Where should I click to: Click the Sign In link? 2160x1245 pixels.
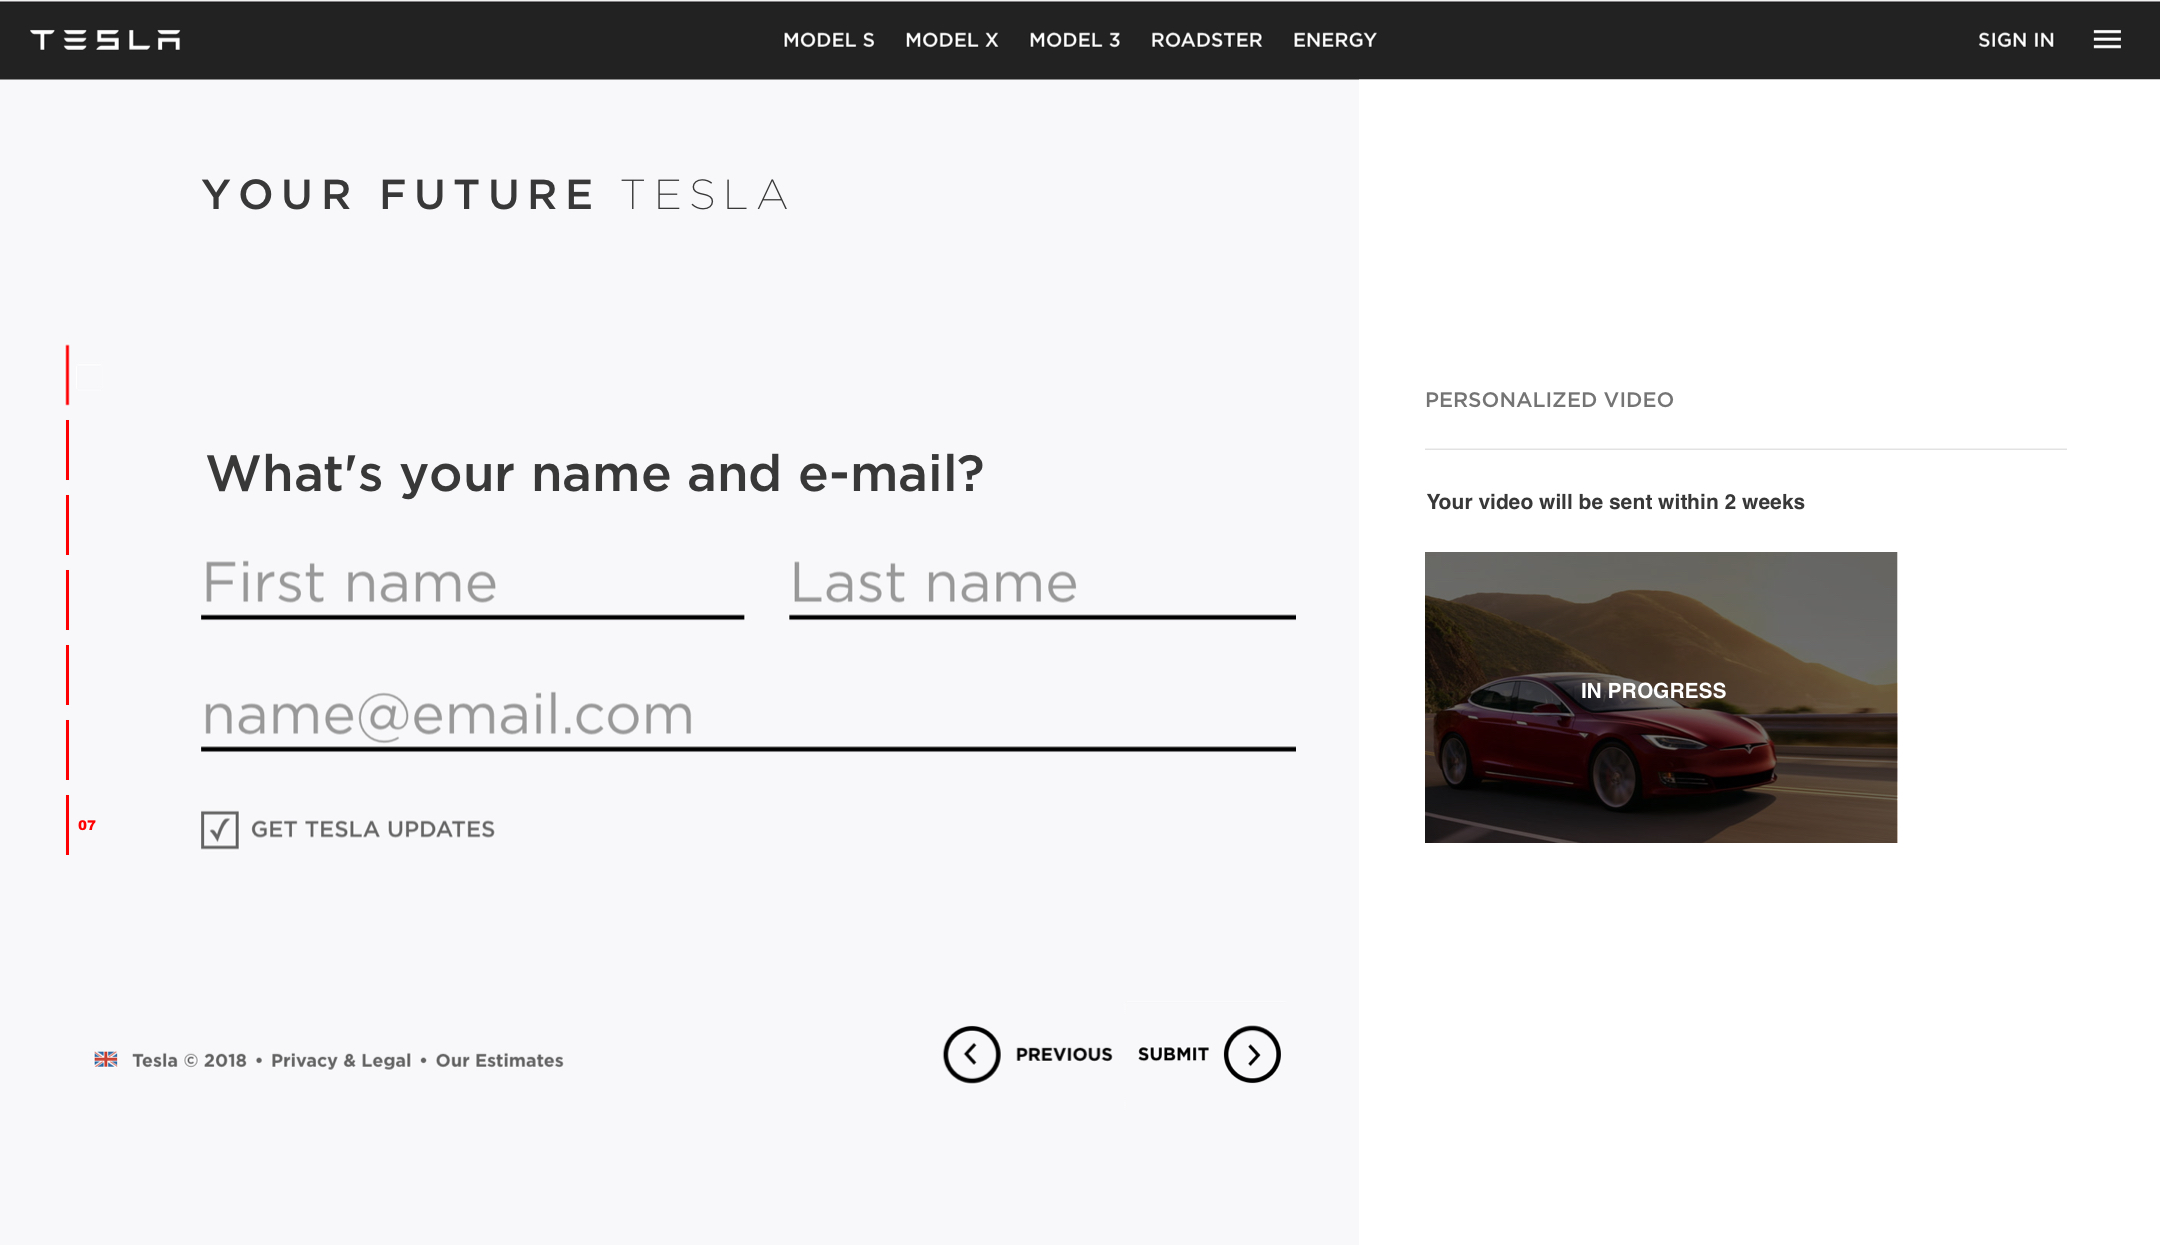tap(2015, 40)
